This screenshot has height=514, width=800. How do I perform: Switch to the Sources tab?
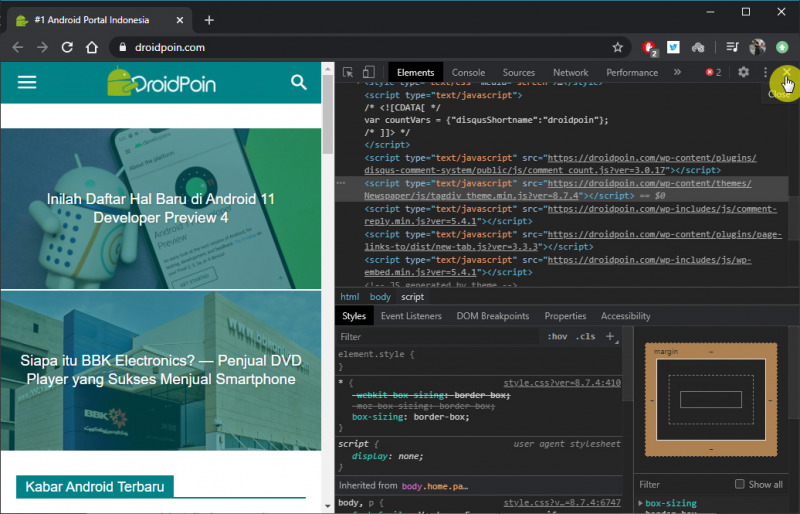(x=519, y=72)
